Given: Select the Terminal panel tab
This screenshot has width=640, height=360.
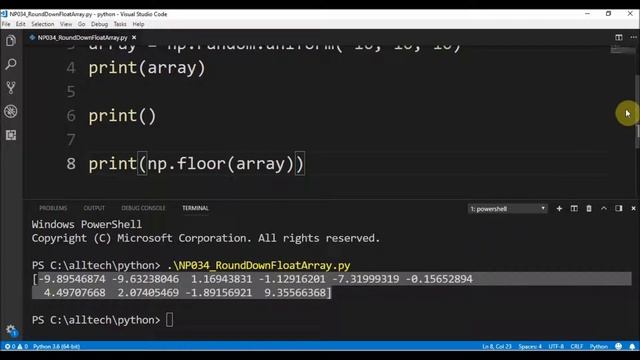Looking at the screenshot, I should (x=195, y=208).
